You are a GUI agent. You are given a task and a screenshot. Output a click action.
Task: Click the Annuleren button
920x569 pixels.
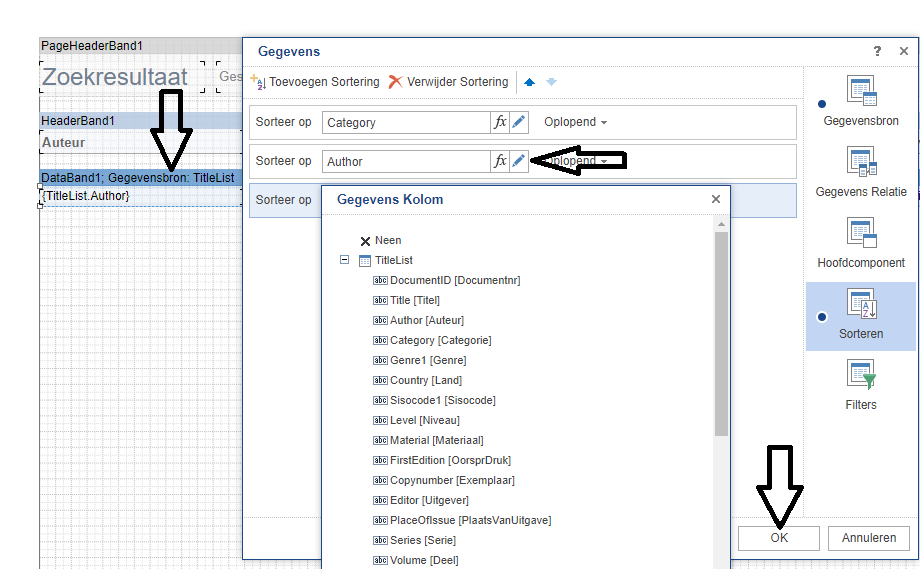coord(868,538)
